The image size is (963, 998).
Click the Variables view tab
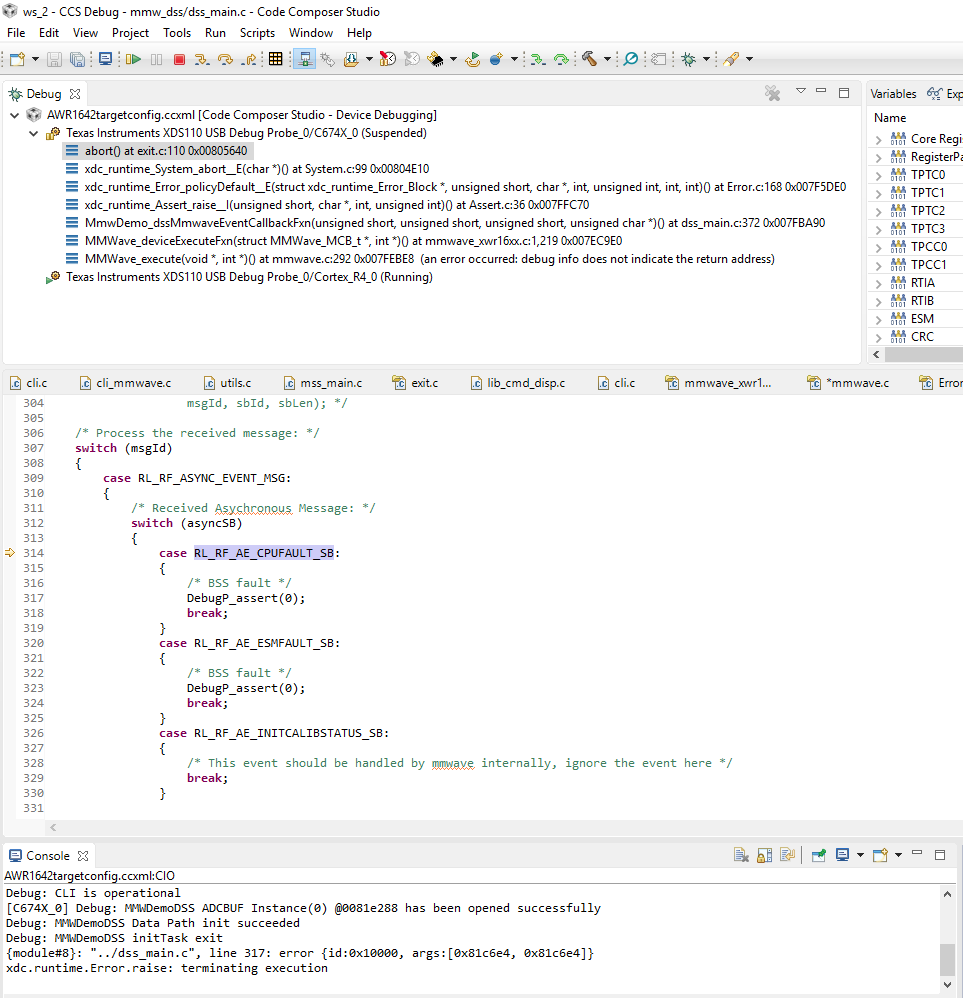click(893, 94)
